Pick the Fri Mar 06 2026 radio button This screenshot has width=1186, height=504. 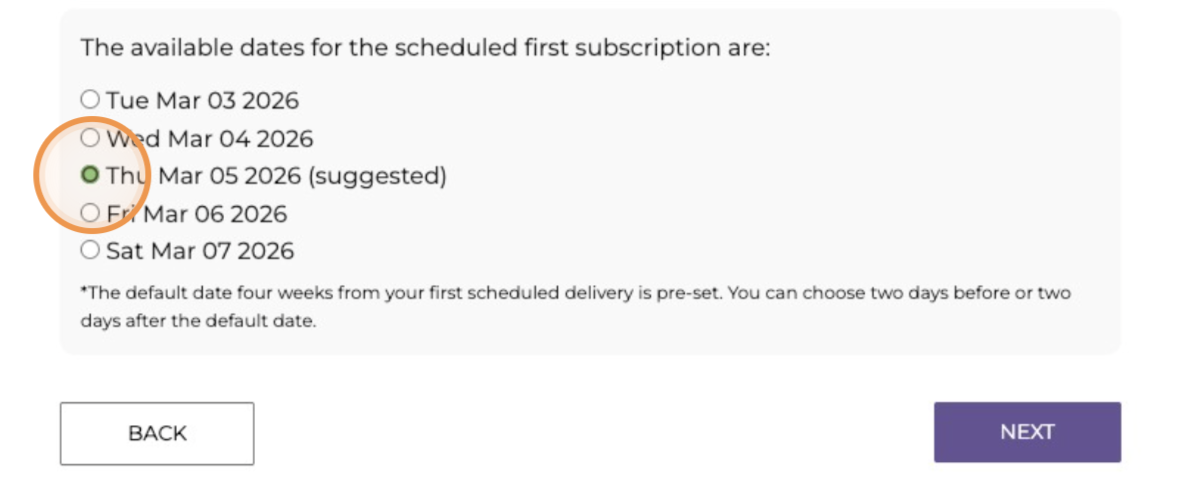[x=90, y=213]
